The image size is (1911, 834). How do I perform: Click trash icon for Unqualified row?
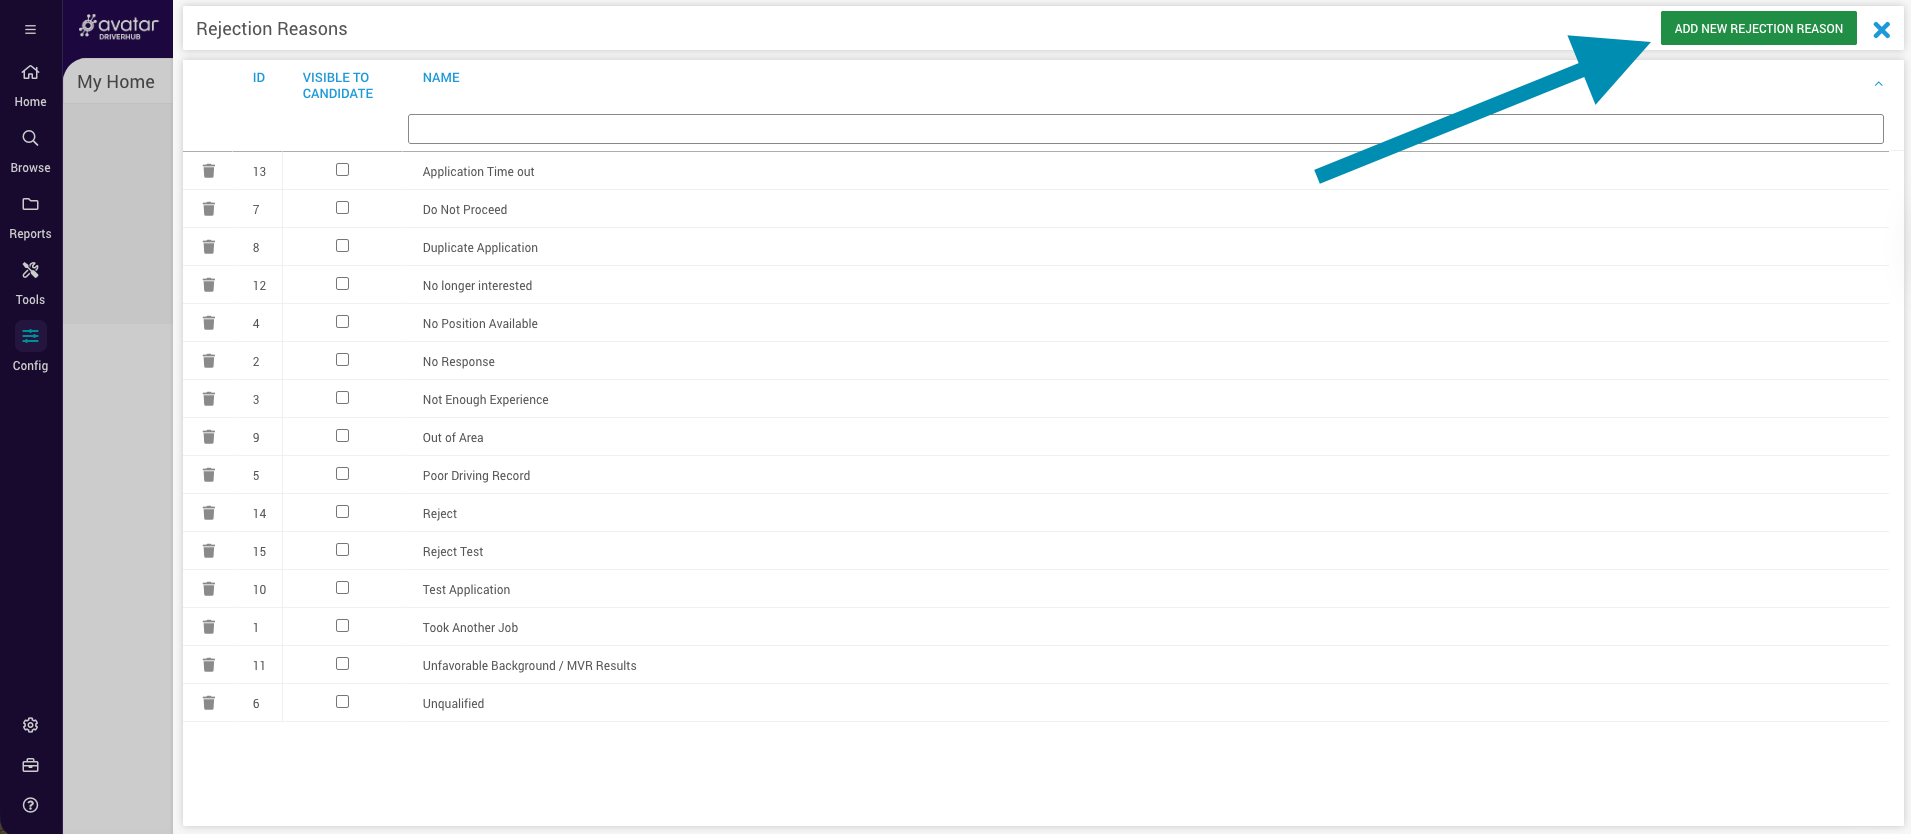click(x=209, y=703)
